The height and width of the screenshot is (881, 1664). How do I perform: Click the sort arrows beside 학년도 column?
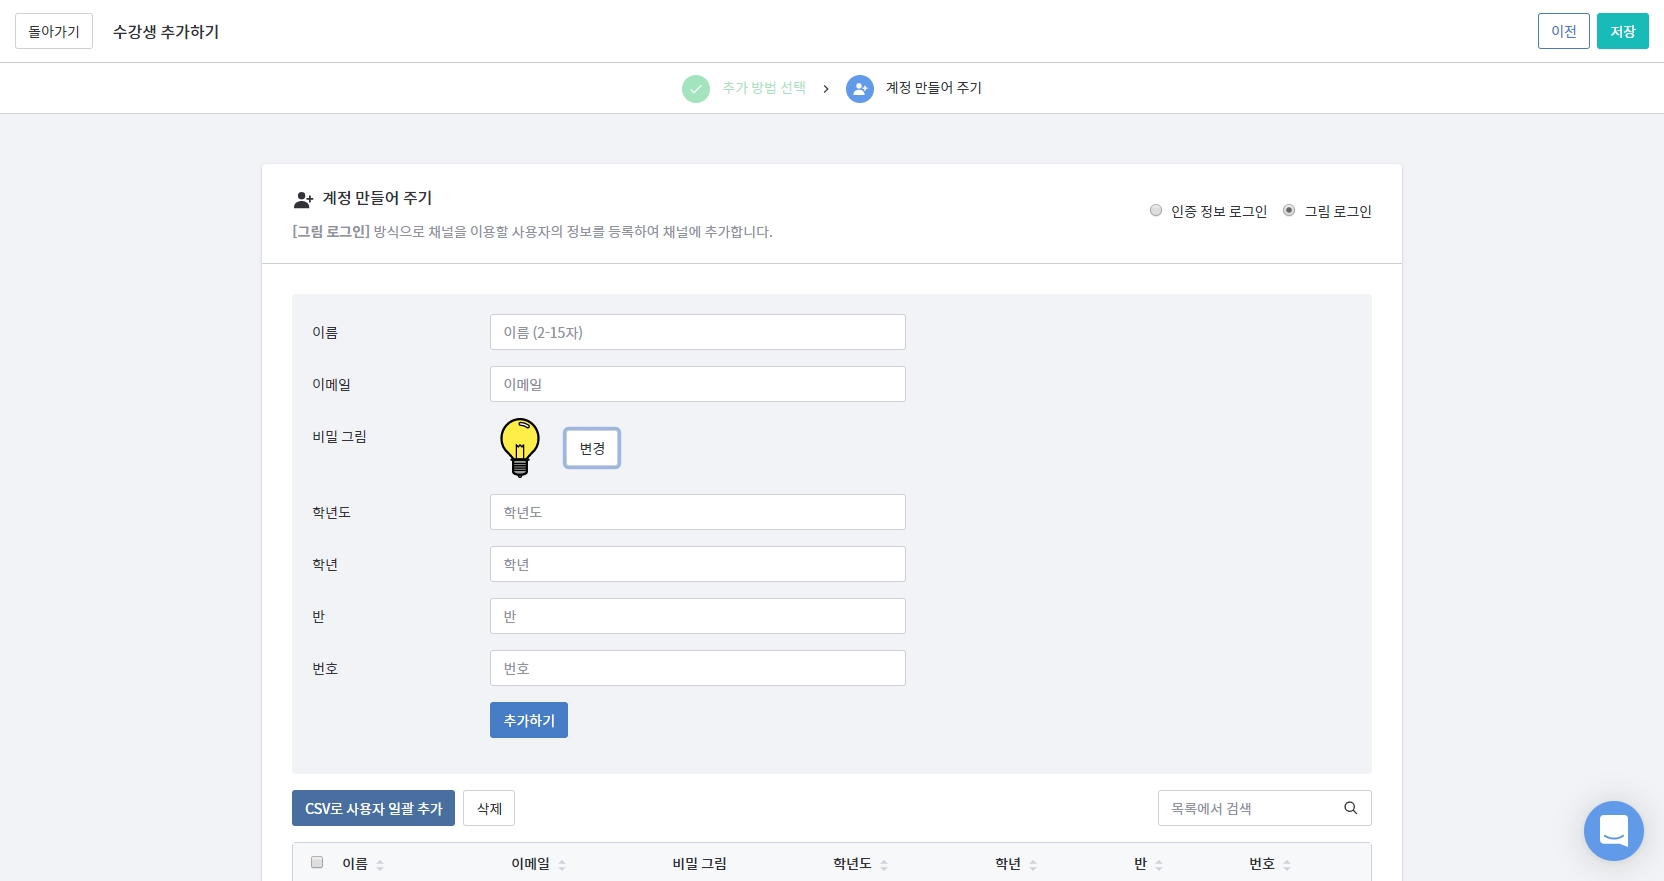(884, 865)
